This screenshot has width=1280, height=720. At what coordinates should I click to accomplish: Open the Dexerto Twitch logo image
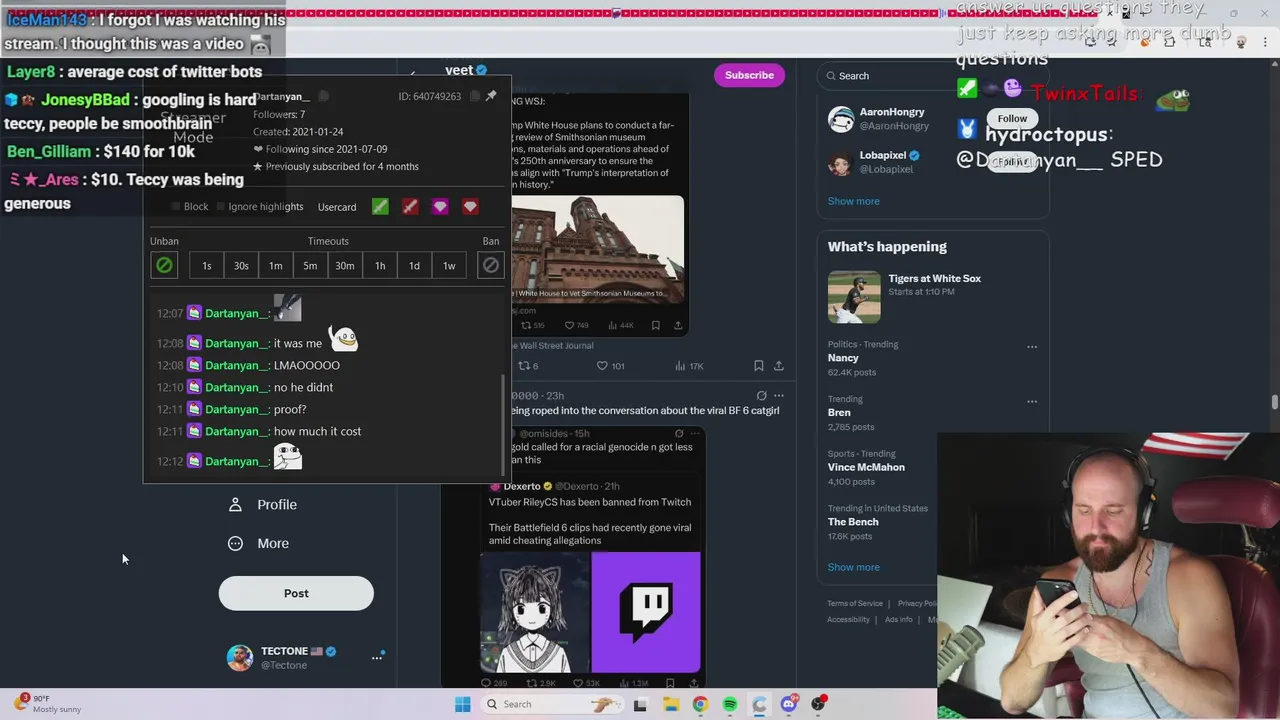click(x=646, y=612)
